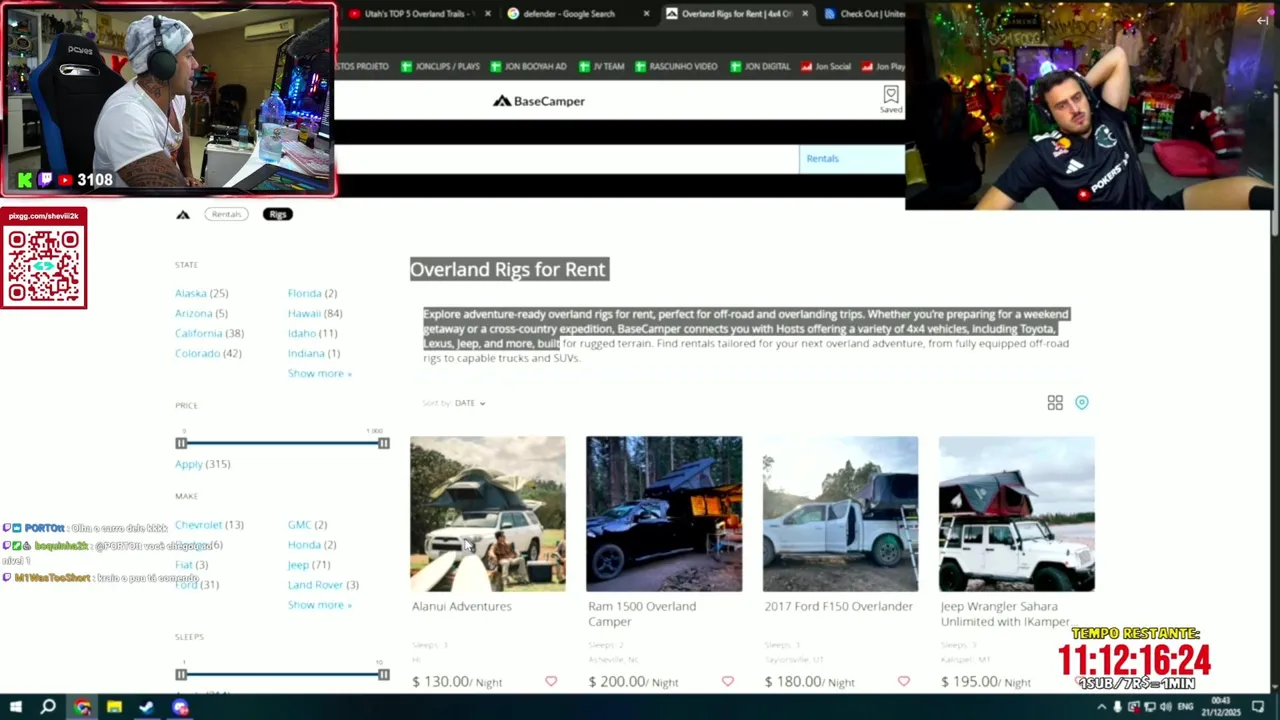This screenshot has width=1280, height=720.
Task: Close the Utah's TOP 5 Overland Trails tab
Action: [x=488, y=14]
